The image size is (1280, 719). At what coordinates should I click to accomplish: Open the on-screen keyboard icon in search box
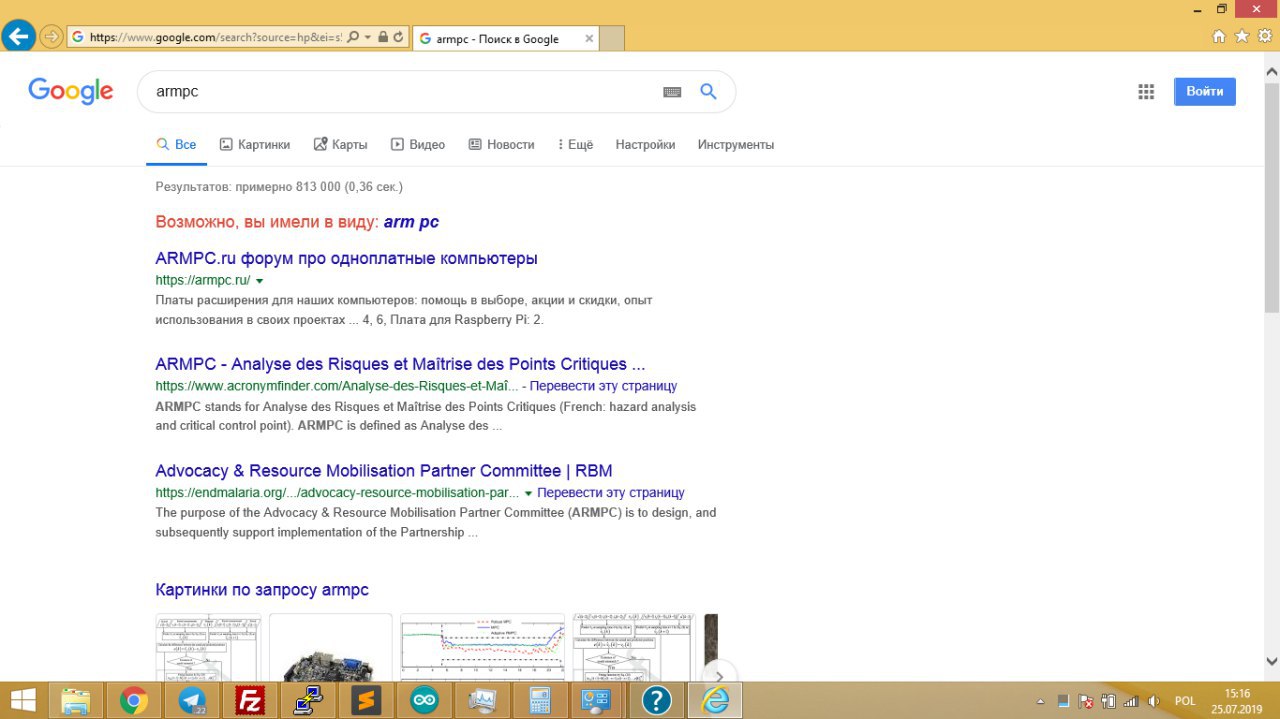672,92
